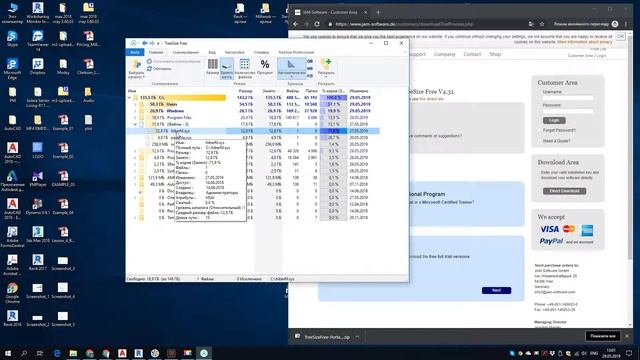This screenshot has width=640, height=360.
Task: Click the Chrome reload page icon
Action: coord(317,24)
